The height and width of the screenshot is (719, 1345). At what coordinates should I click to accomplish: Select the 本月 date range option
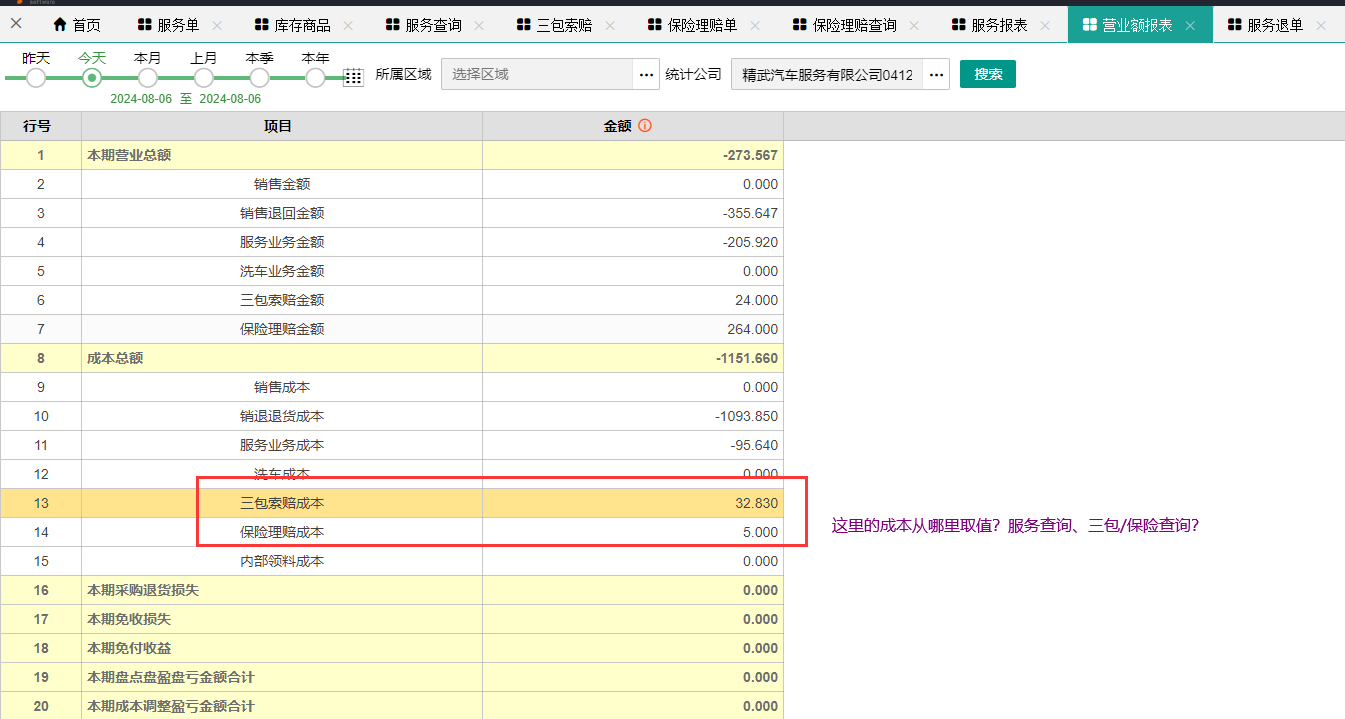click(148, 77)
